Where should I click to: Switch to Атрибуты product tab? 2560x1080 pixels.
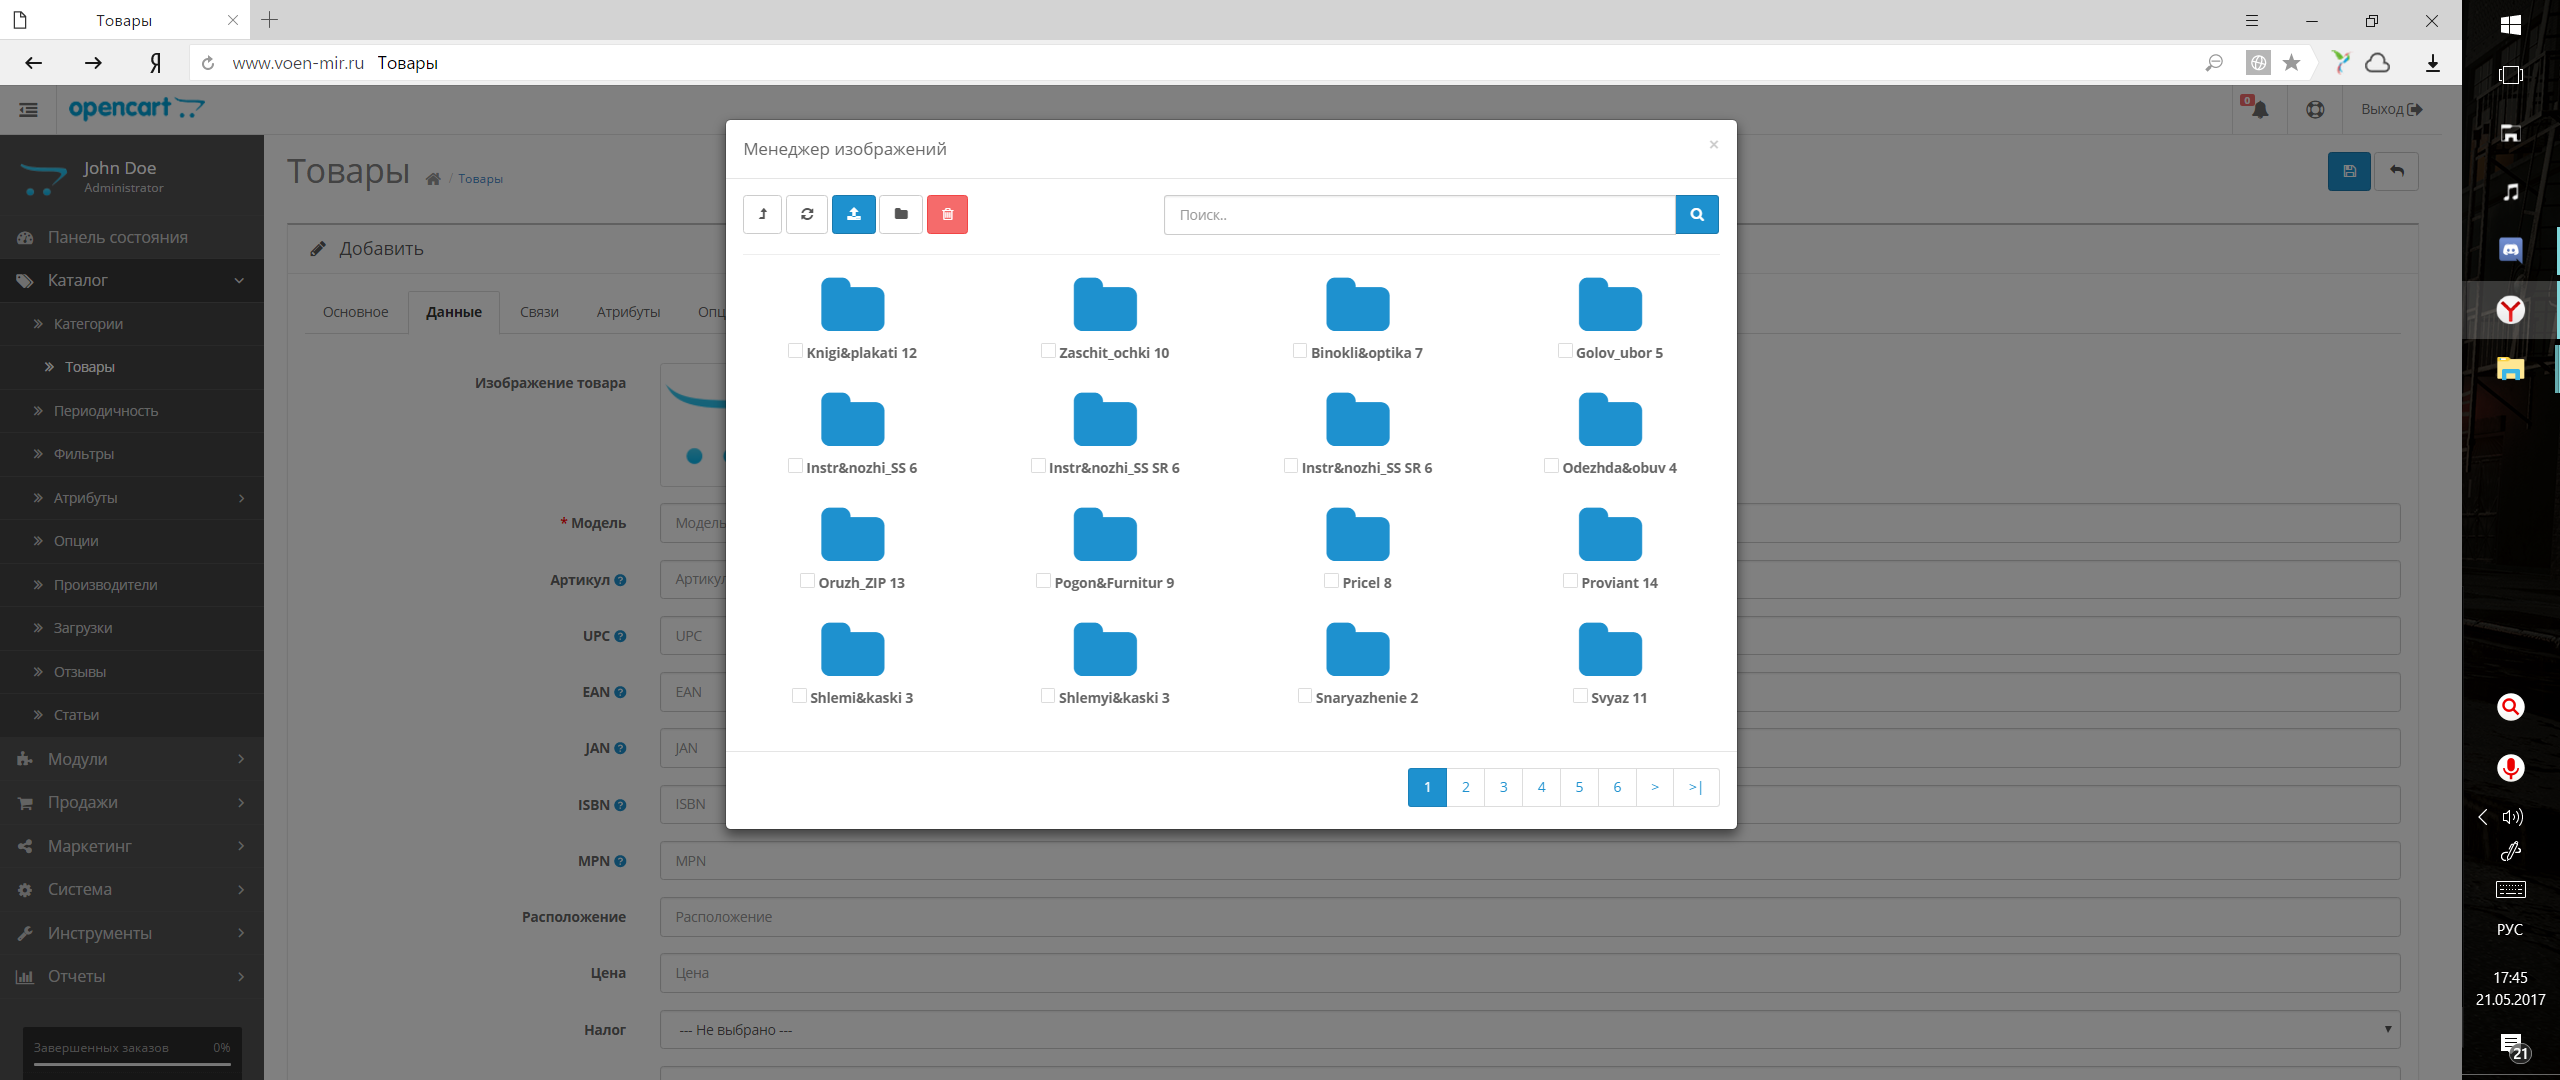627,312
